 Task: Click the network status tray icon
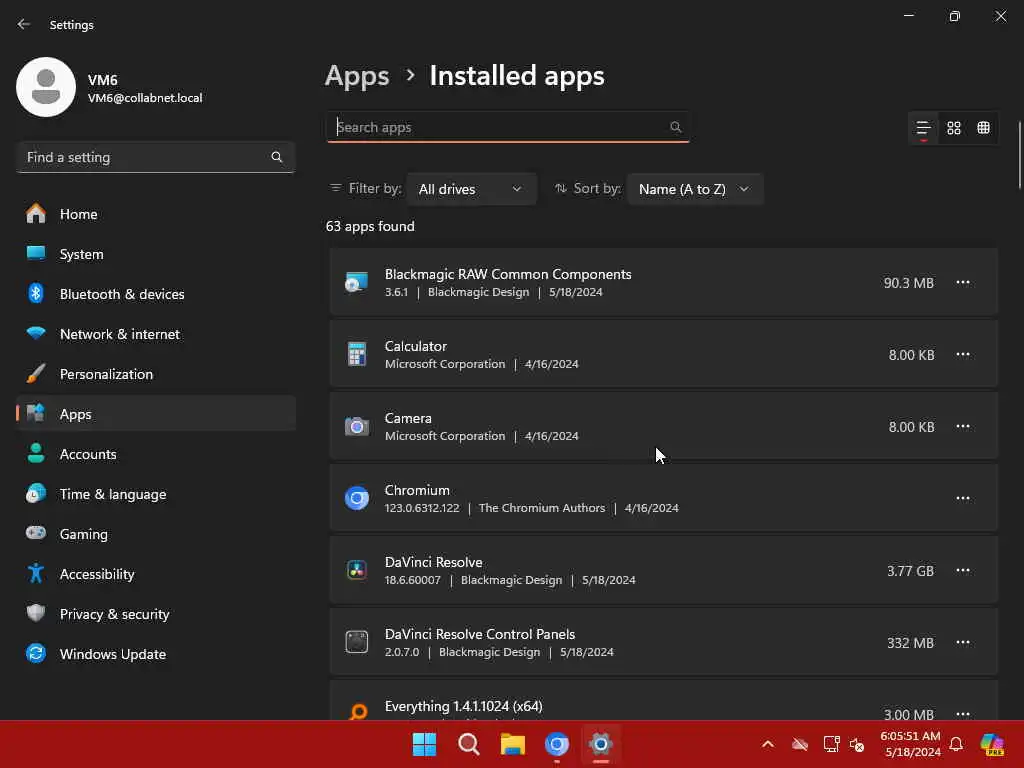(831, 744)
